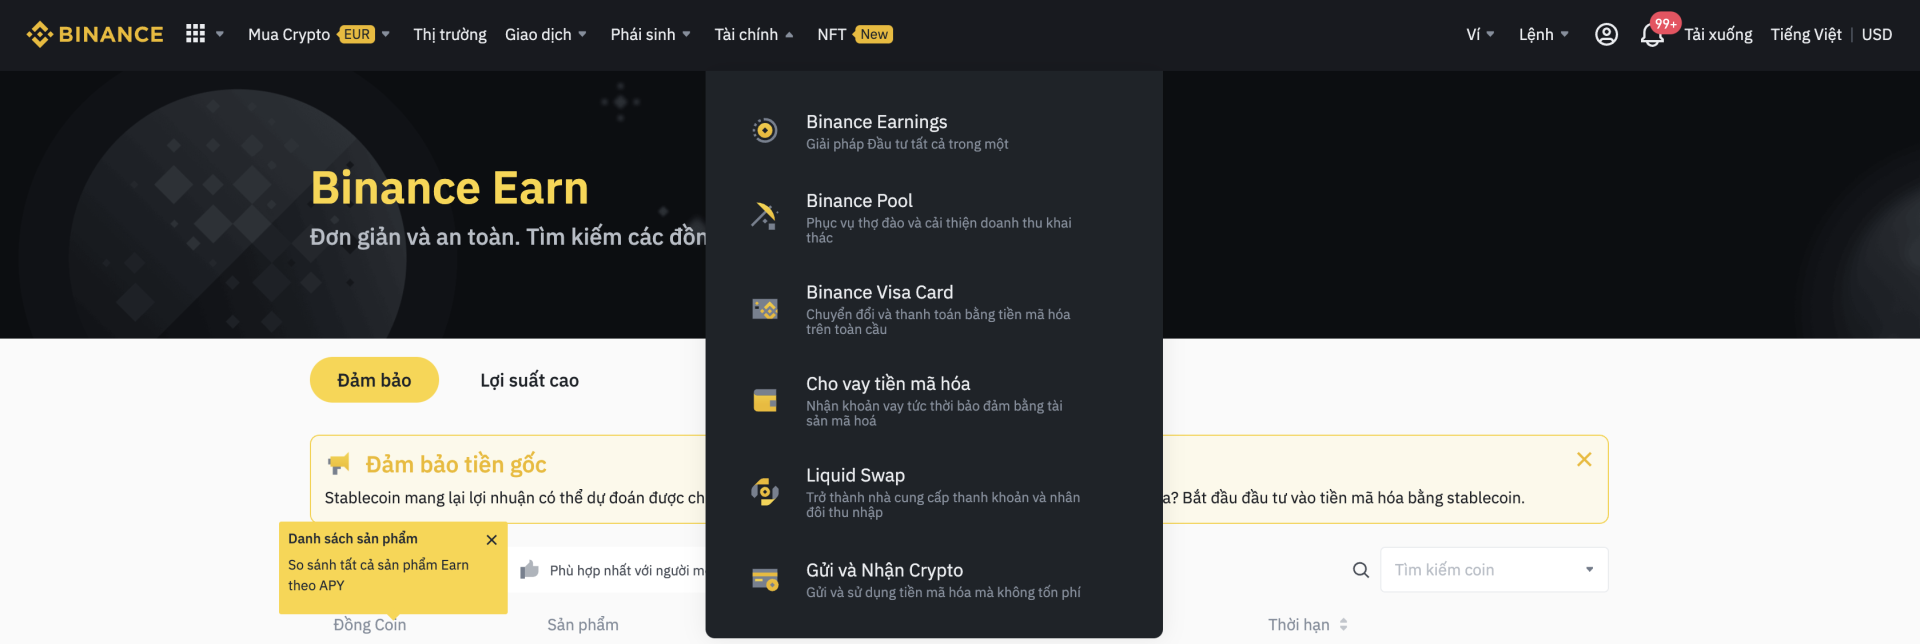The width and height of the screenshot is (1920, 644).
Task: Open the notifications bell icon
Action: click(x=1652, y=35)
